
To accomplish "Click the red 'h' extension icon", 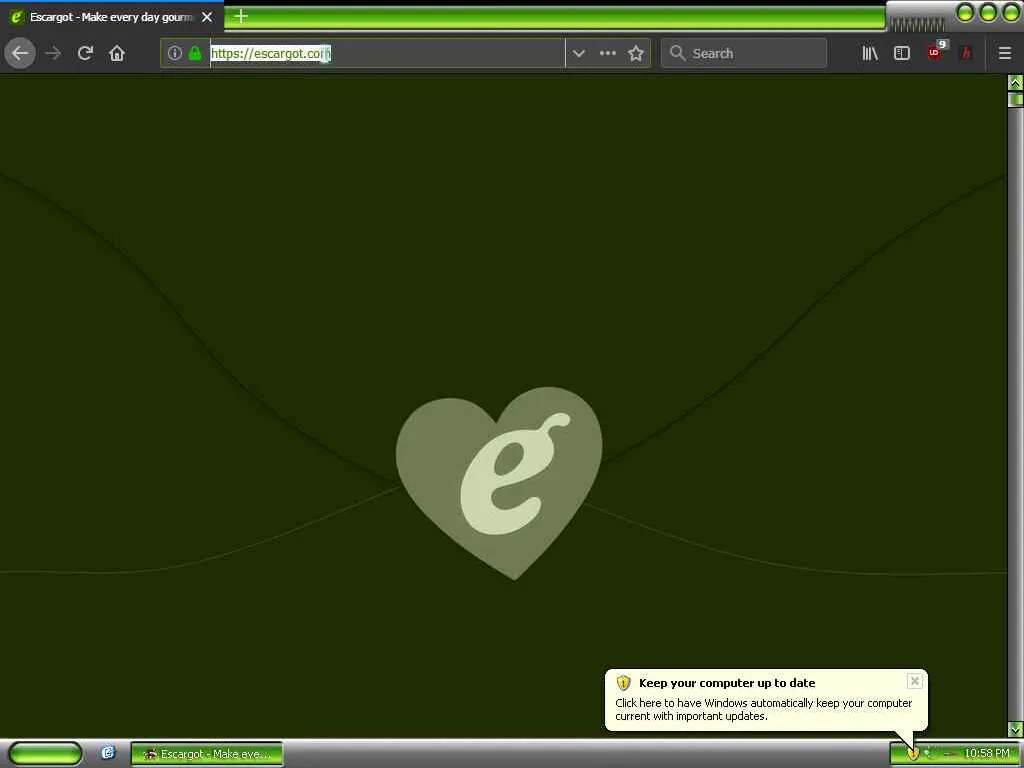I will 967,53.
